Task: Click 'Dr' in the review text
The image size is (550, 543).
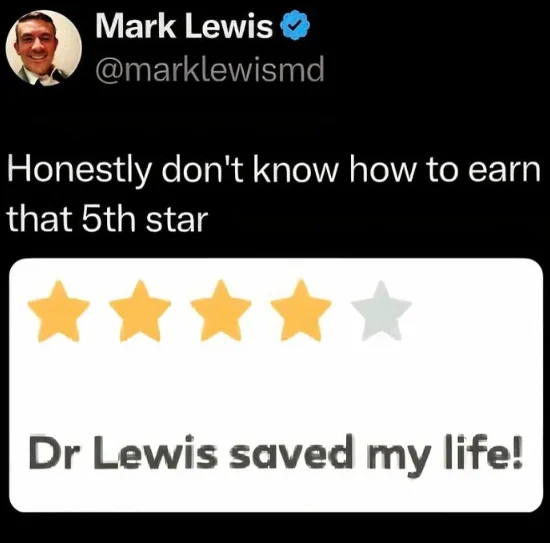Action: point(51,453)
